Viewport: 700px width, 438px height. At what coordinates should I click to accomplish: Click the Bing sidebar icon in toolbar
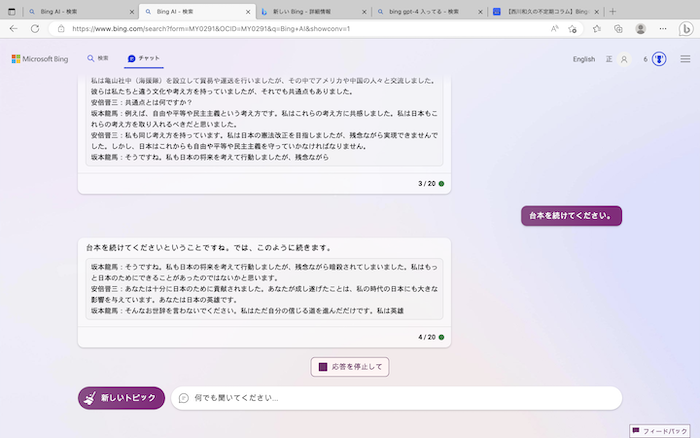point(688,29)
